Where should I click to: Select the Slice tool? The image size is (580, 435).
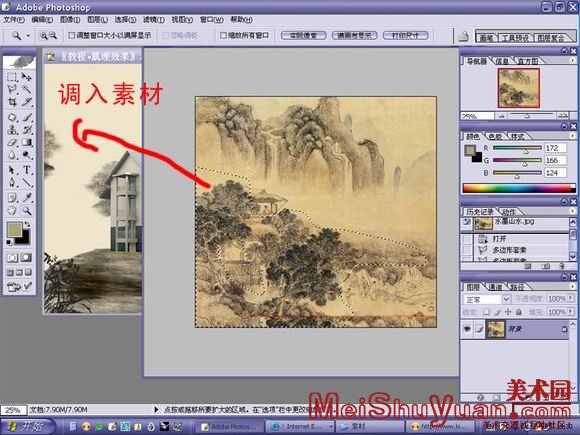[26, 101]
